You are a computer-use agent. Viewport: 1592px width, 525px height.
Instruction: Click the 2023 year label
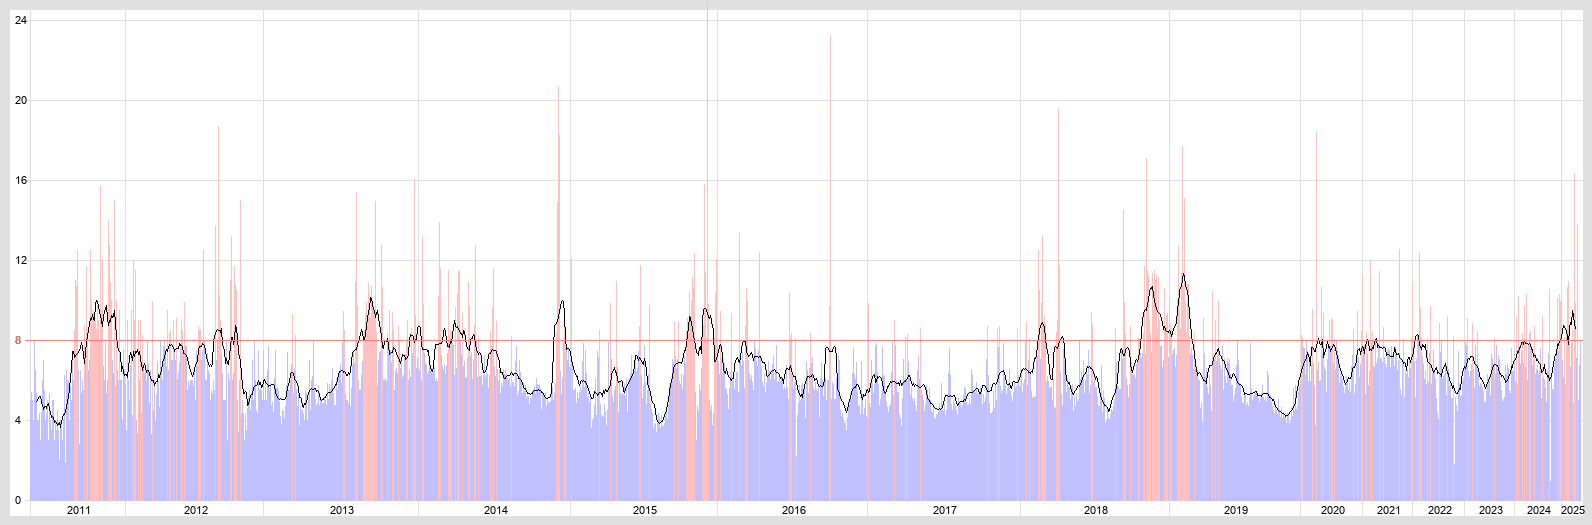(1491, 510)
